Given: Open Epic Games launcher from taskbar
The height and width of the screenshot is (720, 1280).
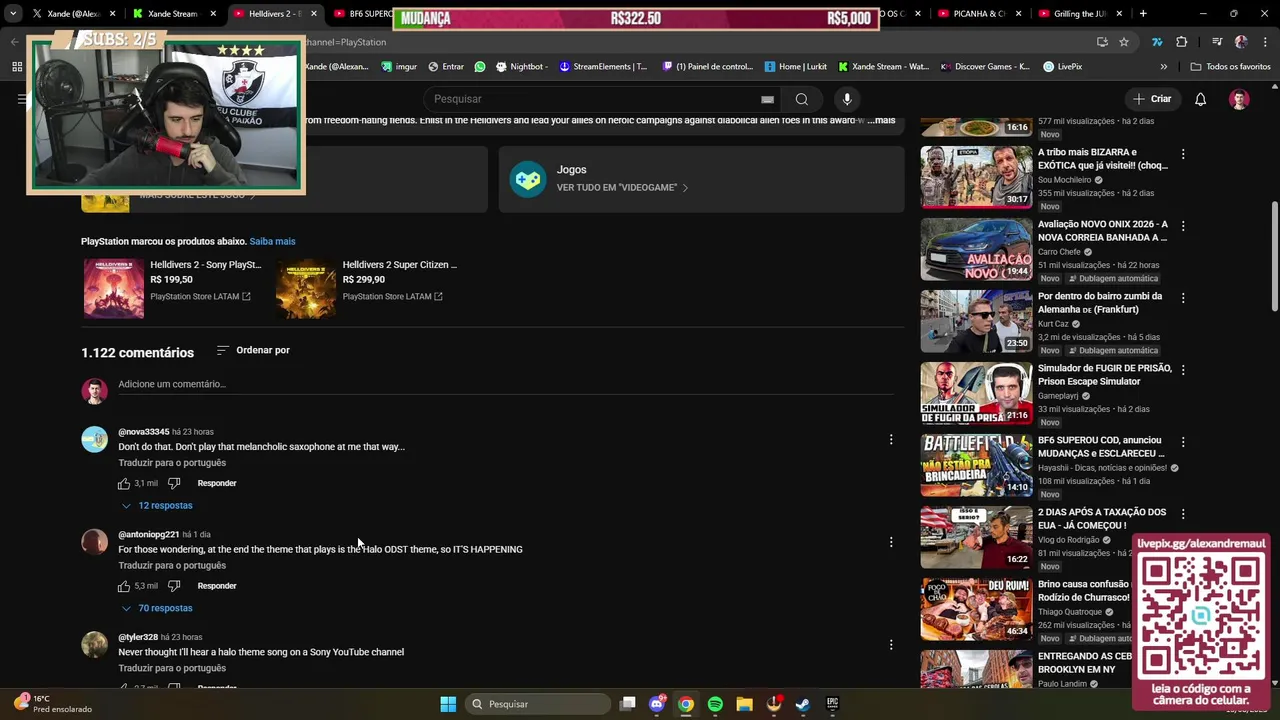Looking at the screenshot, I should coord(832,704).
